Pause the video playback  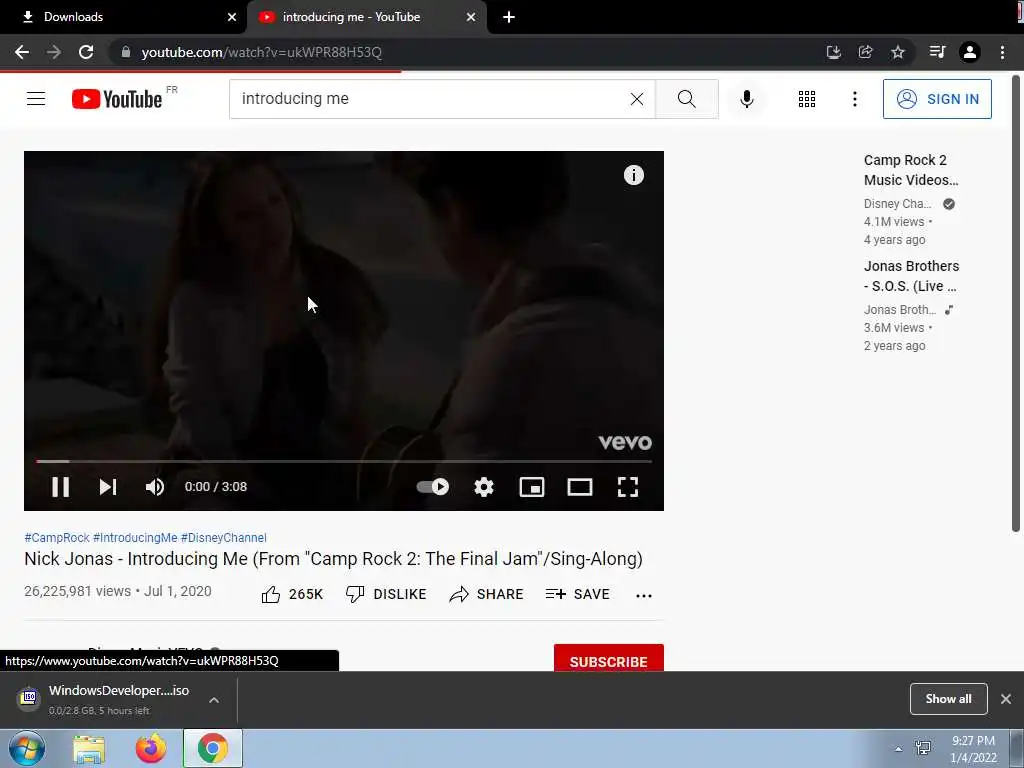point(61,487)
